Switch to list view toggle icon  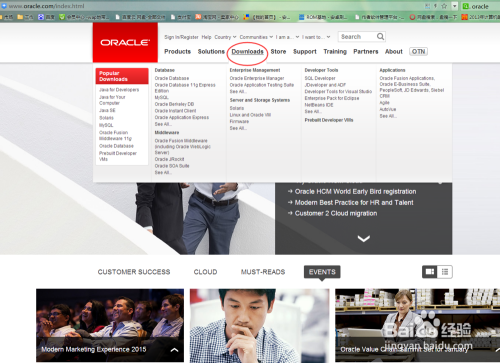[x=445, y=272]
